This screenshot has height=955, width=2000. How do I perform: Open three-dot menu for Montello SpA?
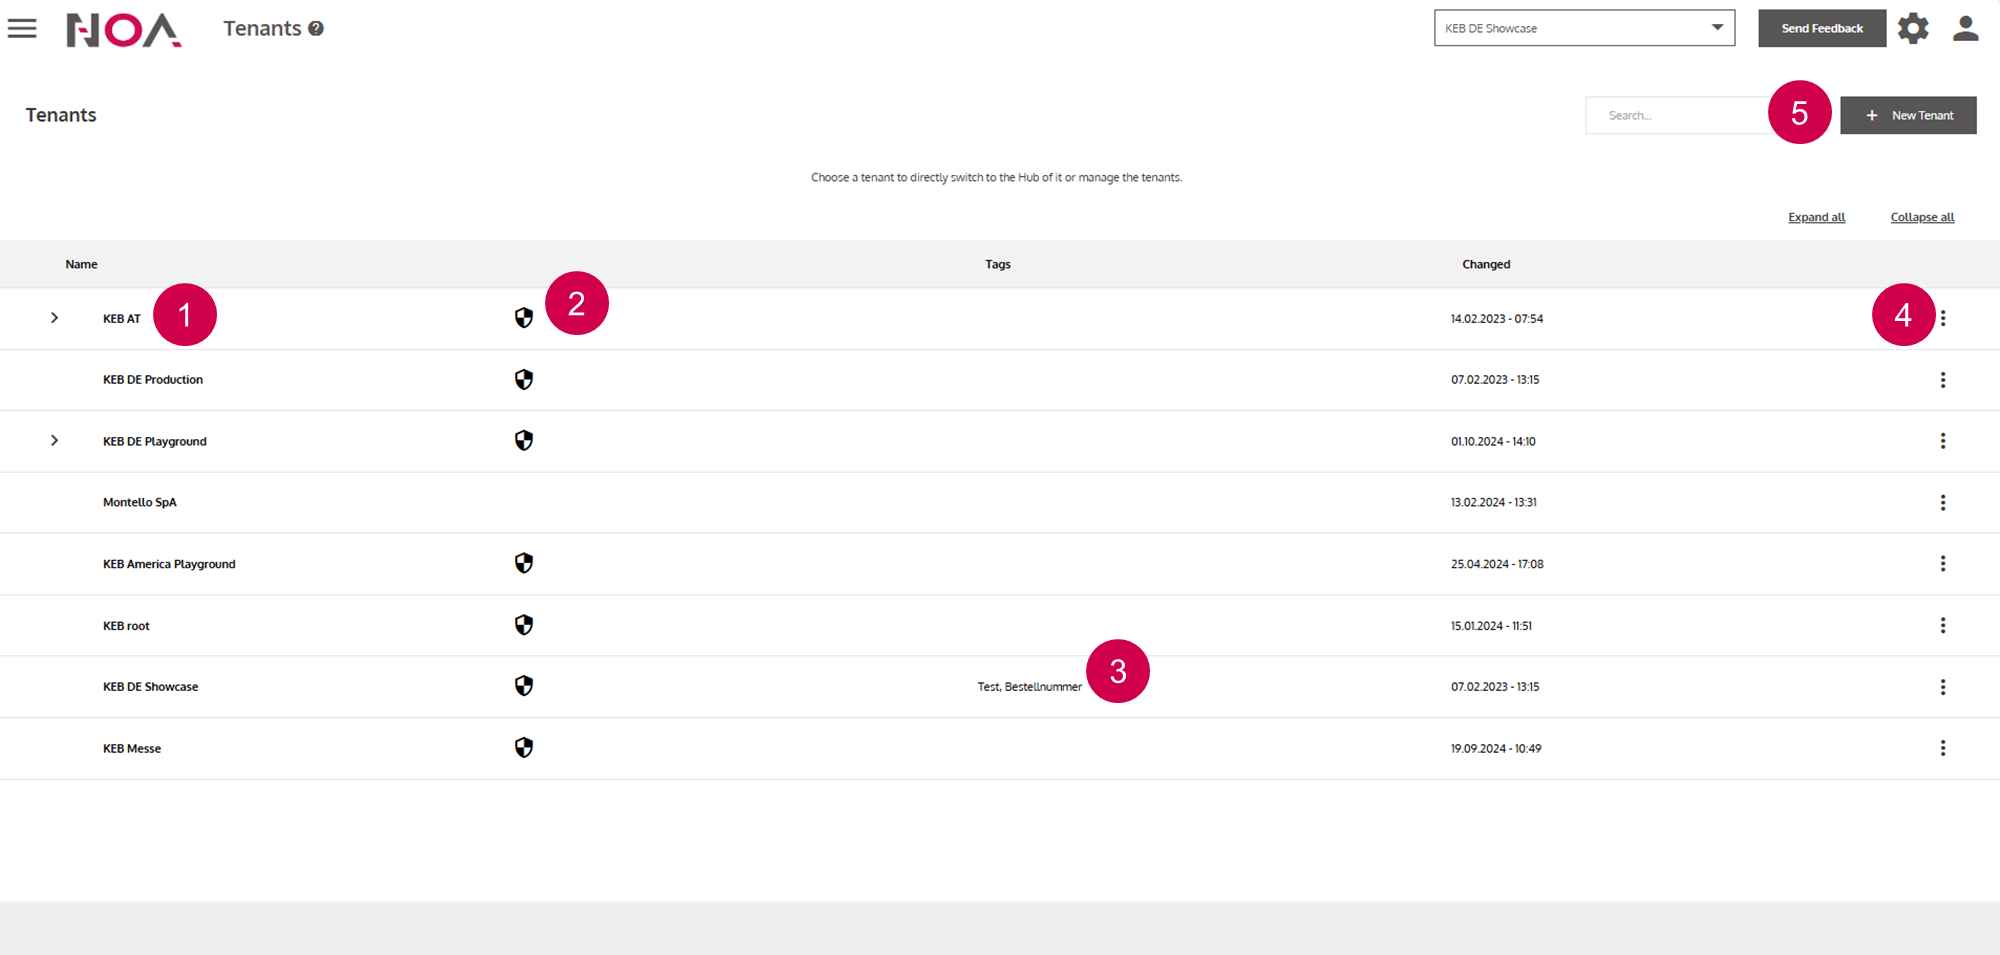(x=1942, y=503)
